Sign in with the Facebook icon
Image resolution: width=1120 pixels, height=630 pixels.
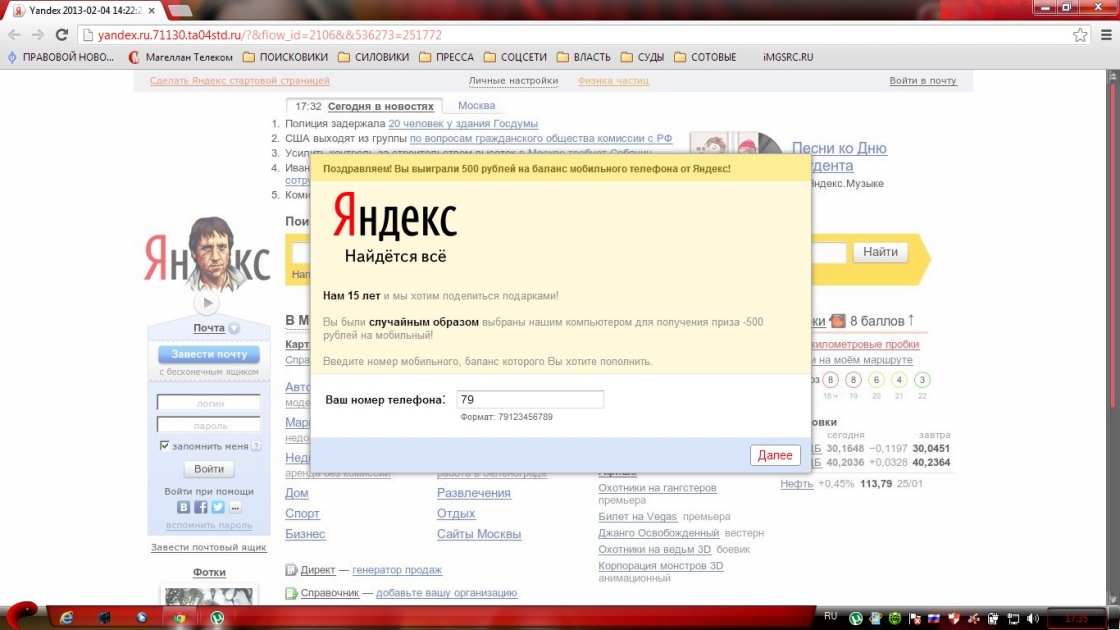pyautogui.click(x=201, y=507)
